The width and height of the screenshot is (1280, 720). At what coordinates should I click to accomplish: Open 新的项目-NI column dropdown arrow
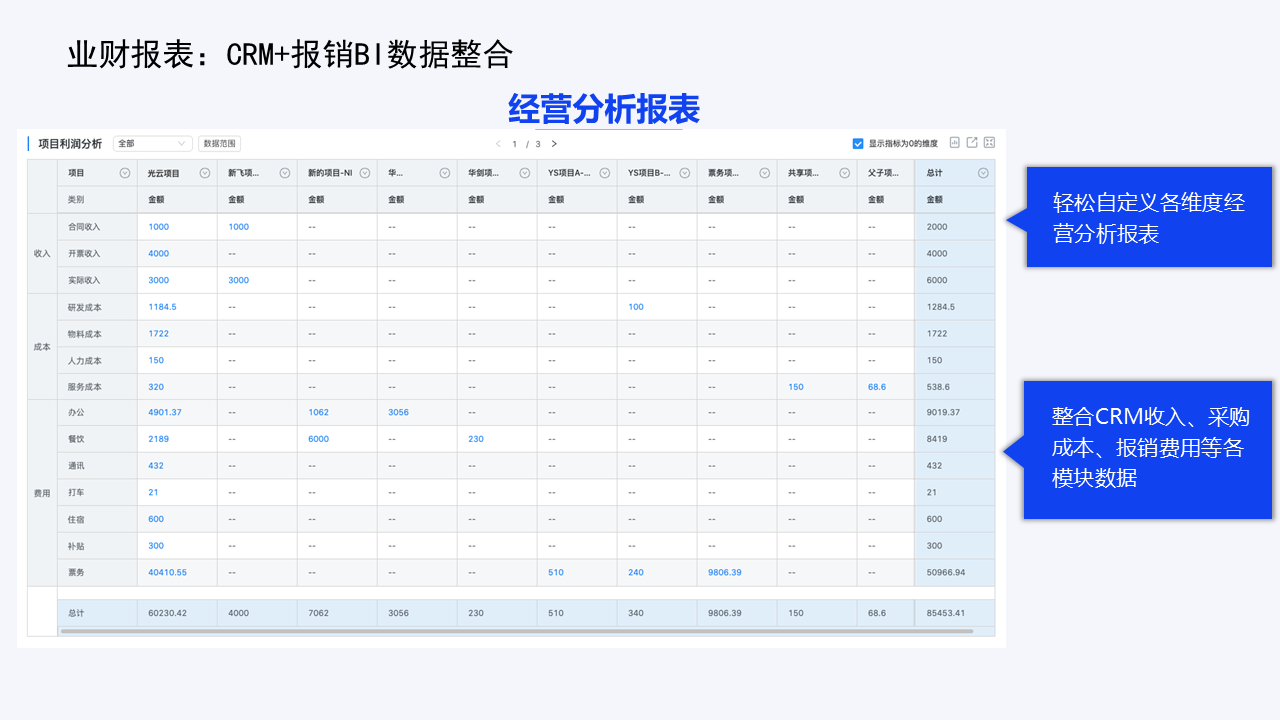(x=364, y=173)
